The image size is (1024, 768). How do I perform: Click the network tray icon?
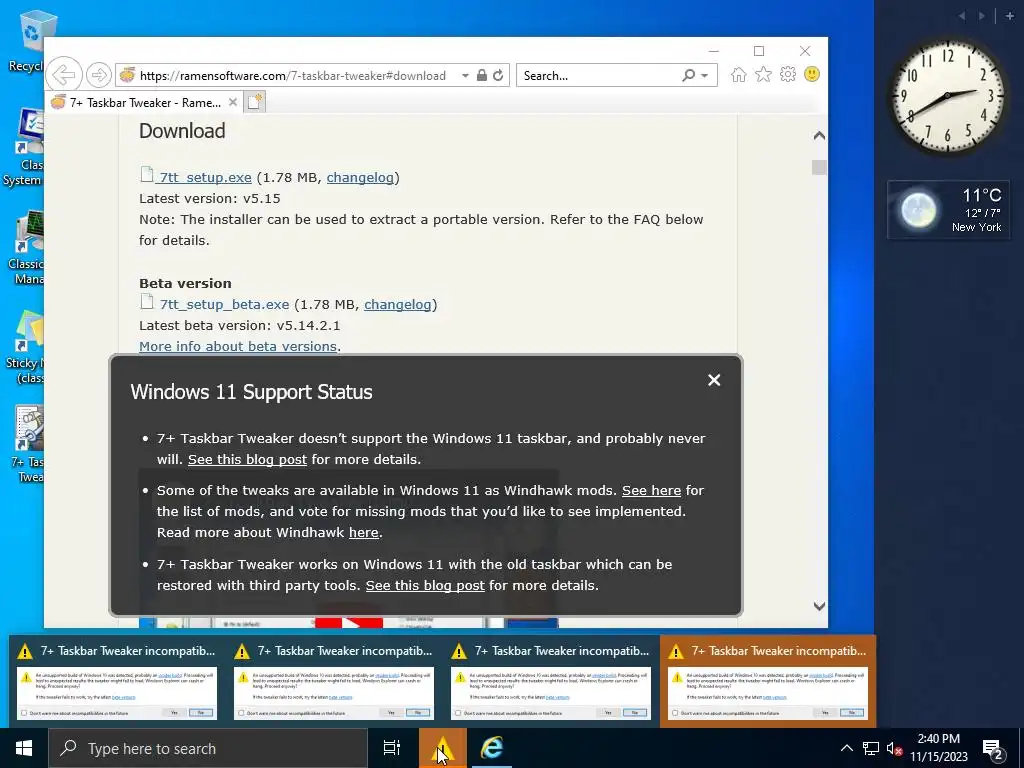[x=871, y=748]
